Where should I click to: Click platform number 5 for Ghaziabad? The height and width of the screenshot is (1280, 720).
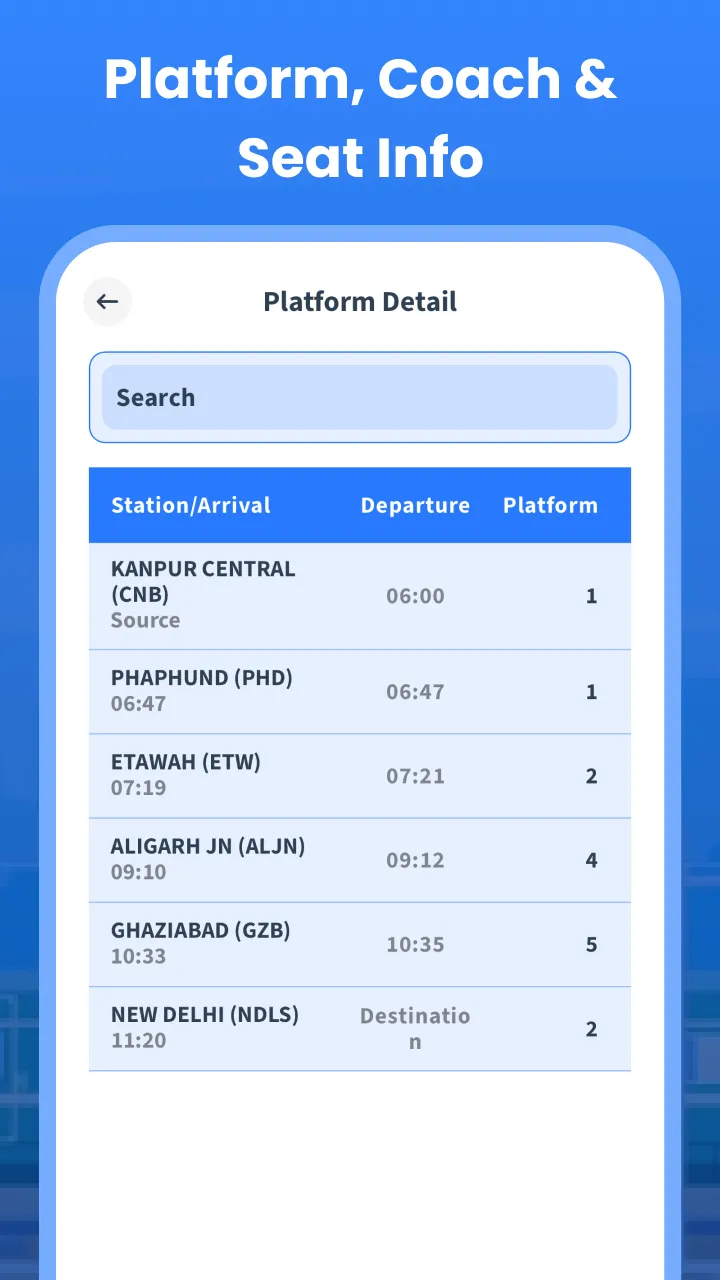(x=591, y=944)
